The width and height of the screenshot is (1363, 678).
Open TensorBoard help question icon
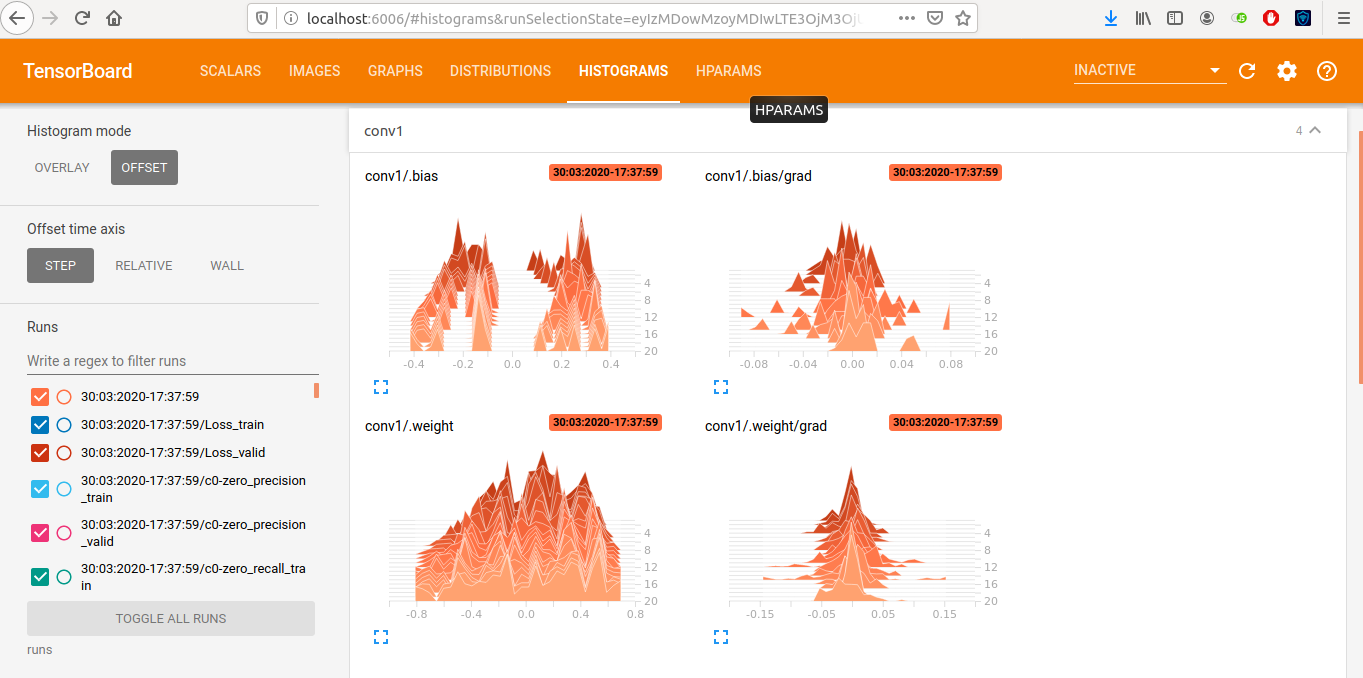coord(1327,71)
